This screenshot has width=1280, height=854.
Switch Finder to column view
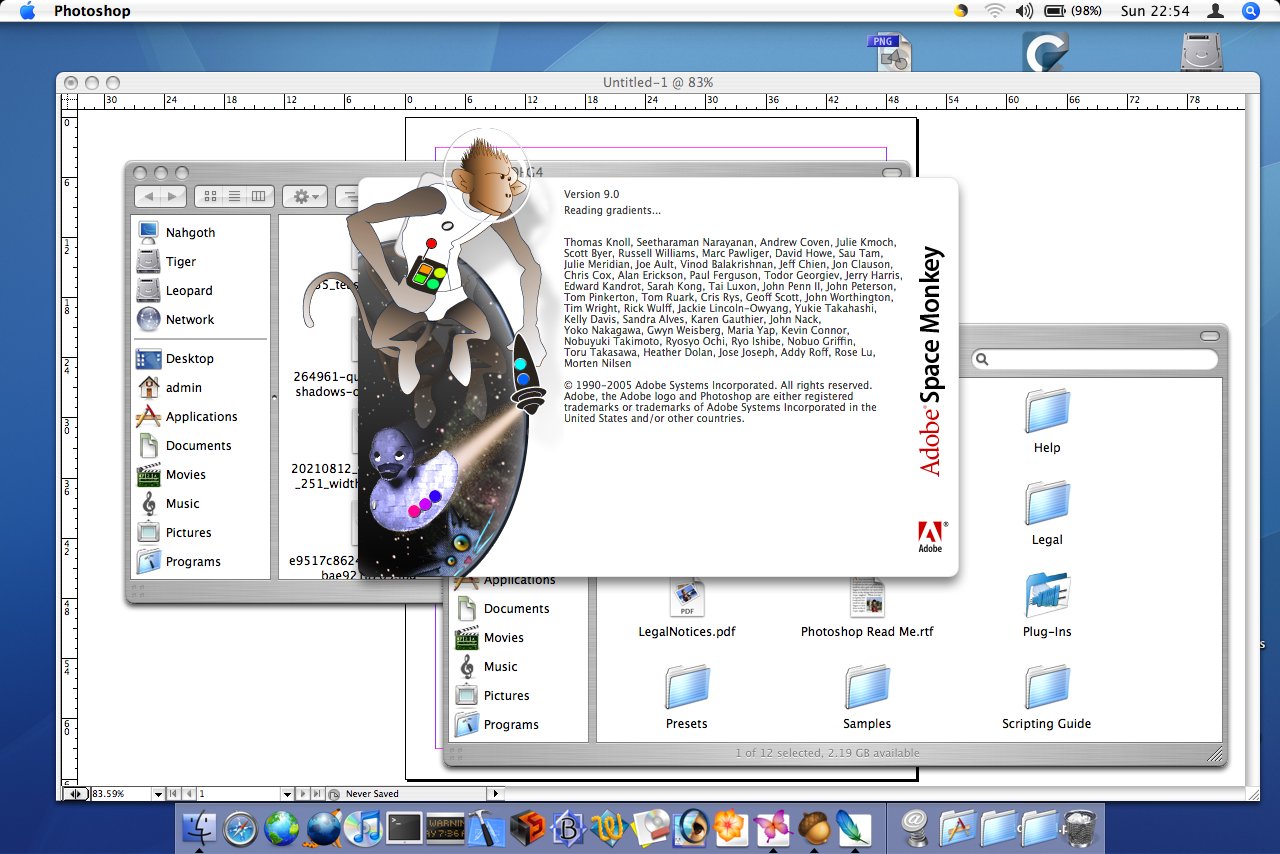coord(260,196)
